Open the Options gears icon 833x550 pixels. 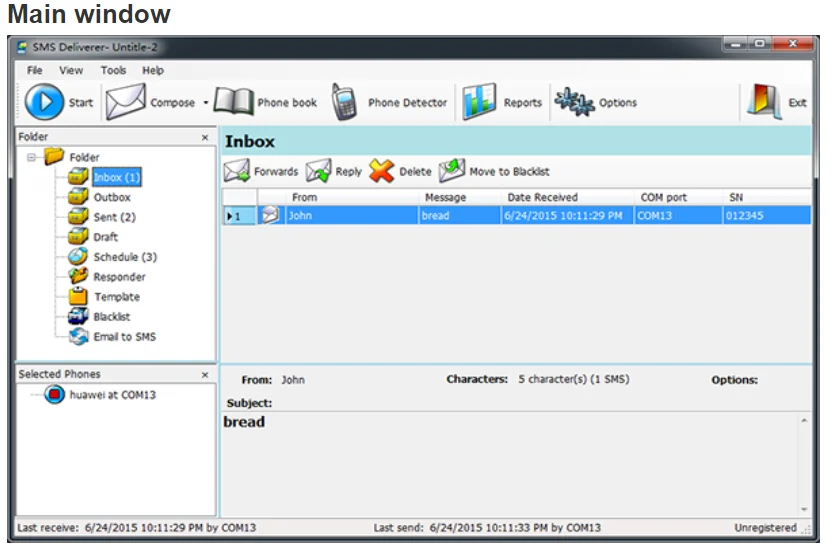click(574, 101)
